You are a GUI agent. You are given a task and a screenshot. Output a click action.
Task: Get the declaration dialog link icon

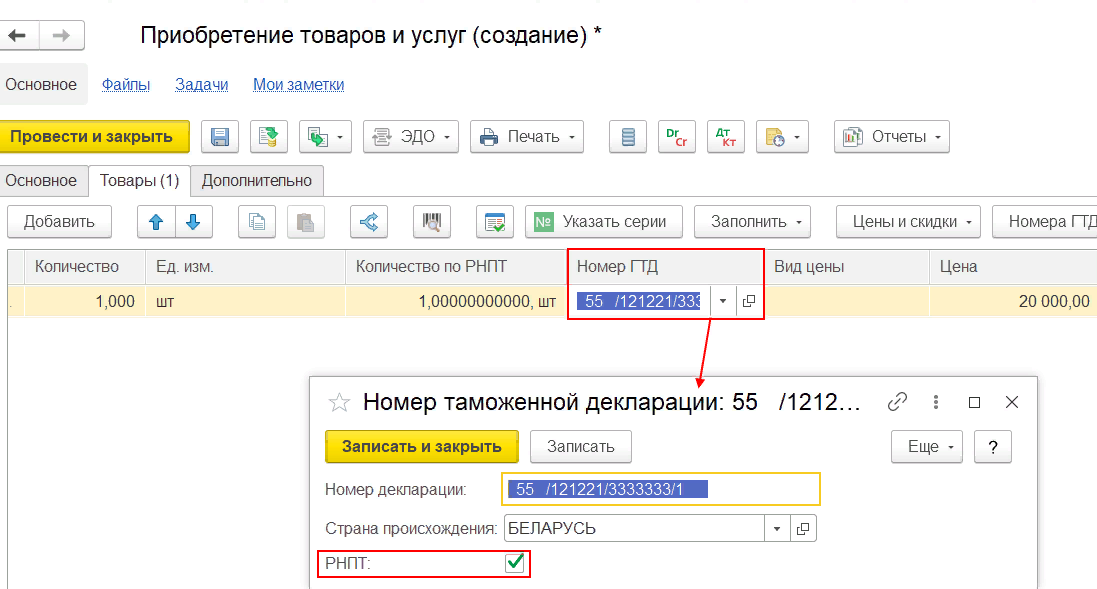(x=897, y=402)
